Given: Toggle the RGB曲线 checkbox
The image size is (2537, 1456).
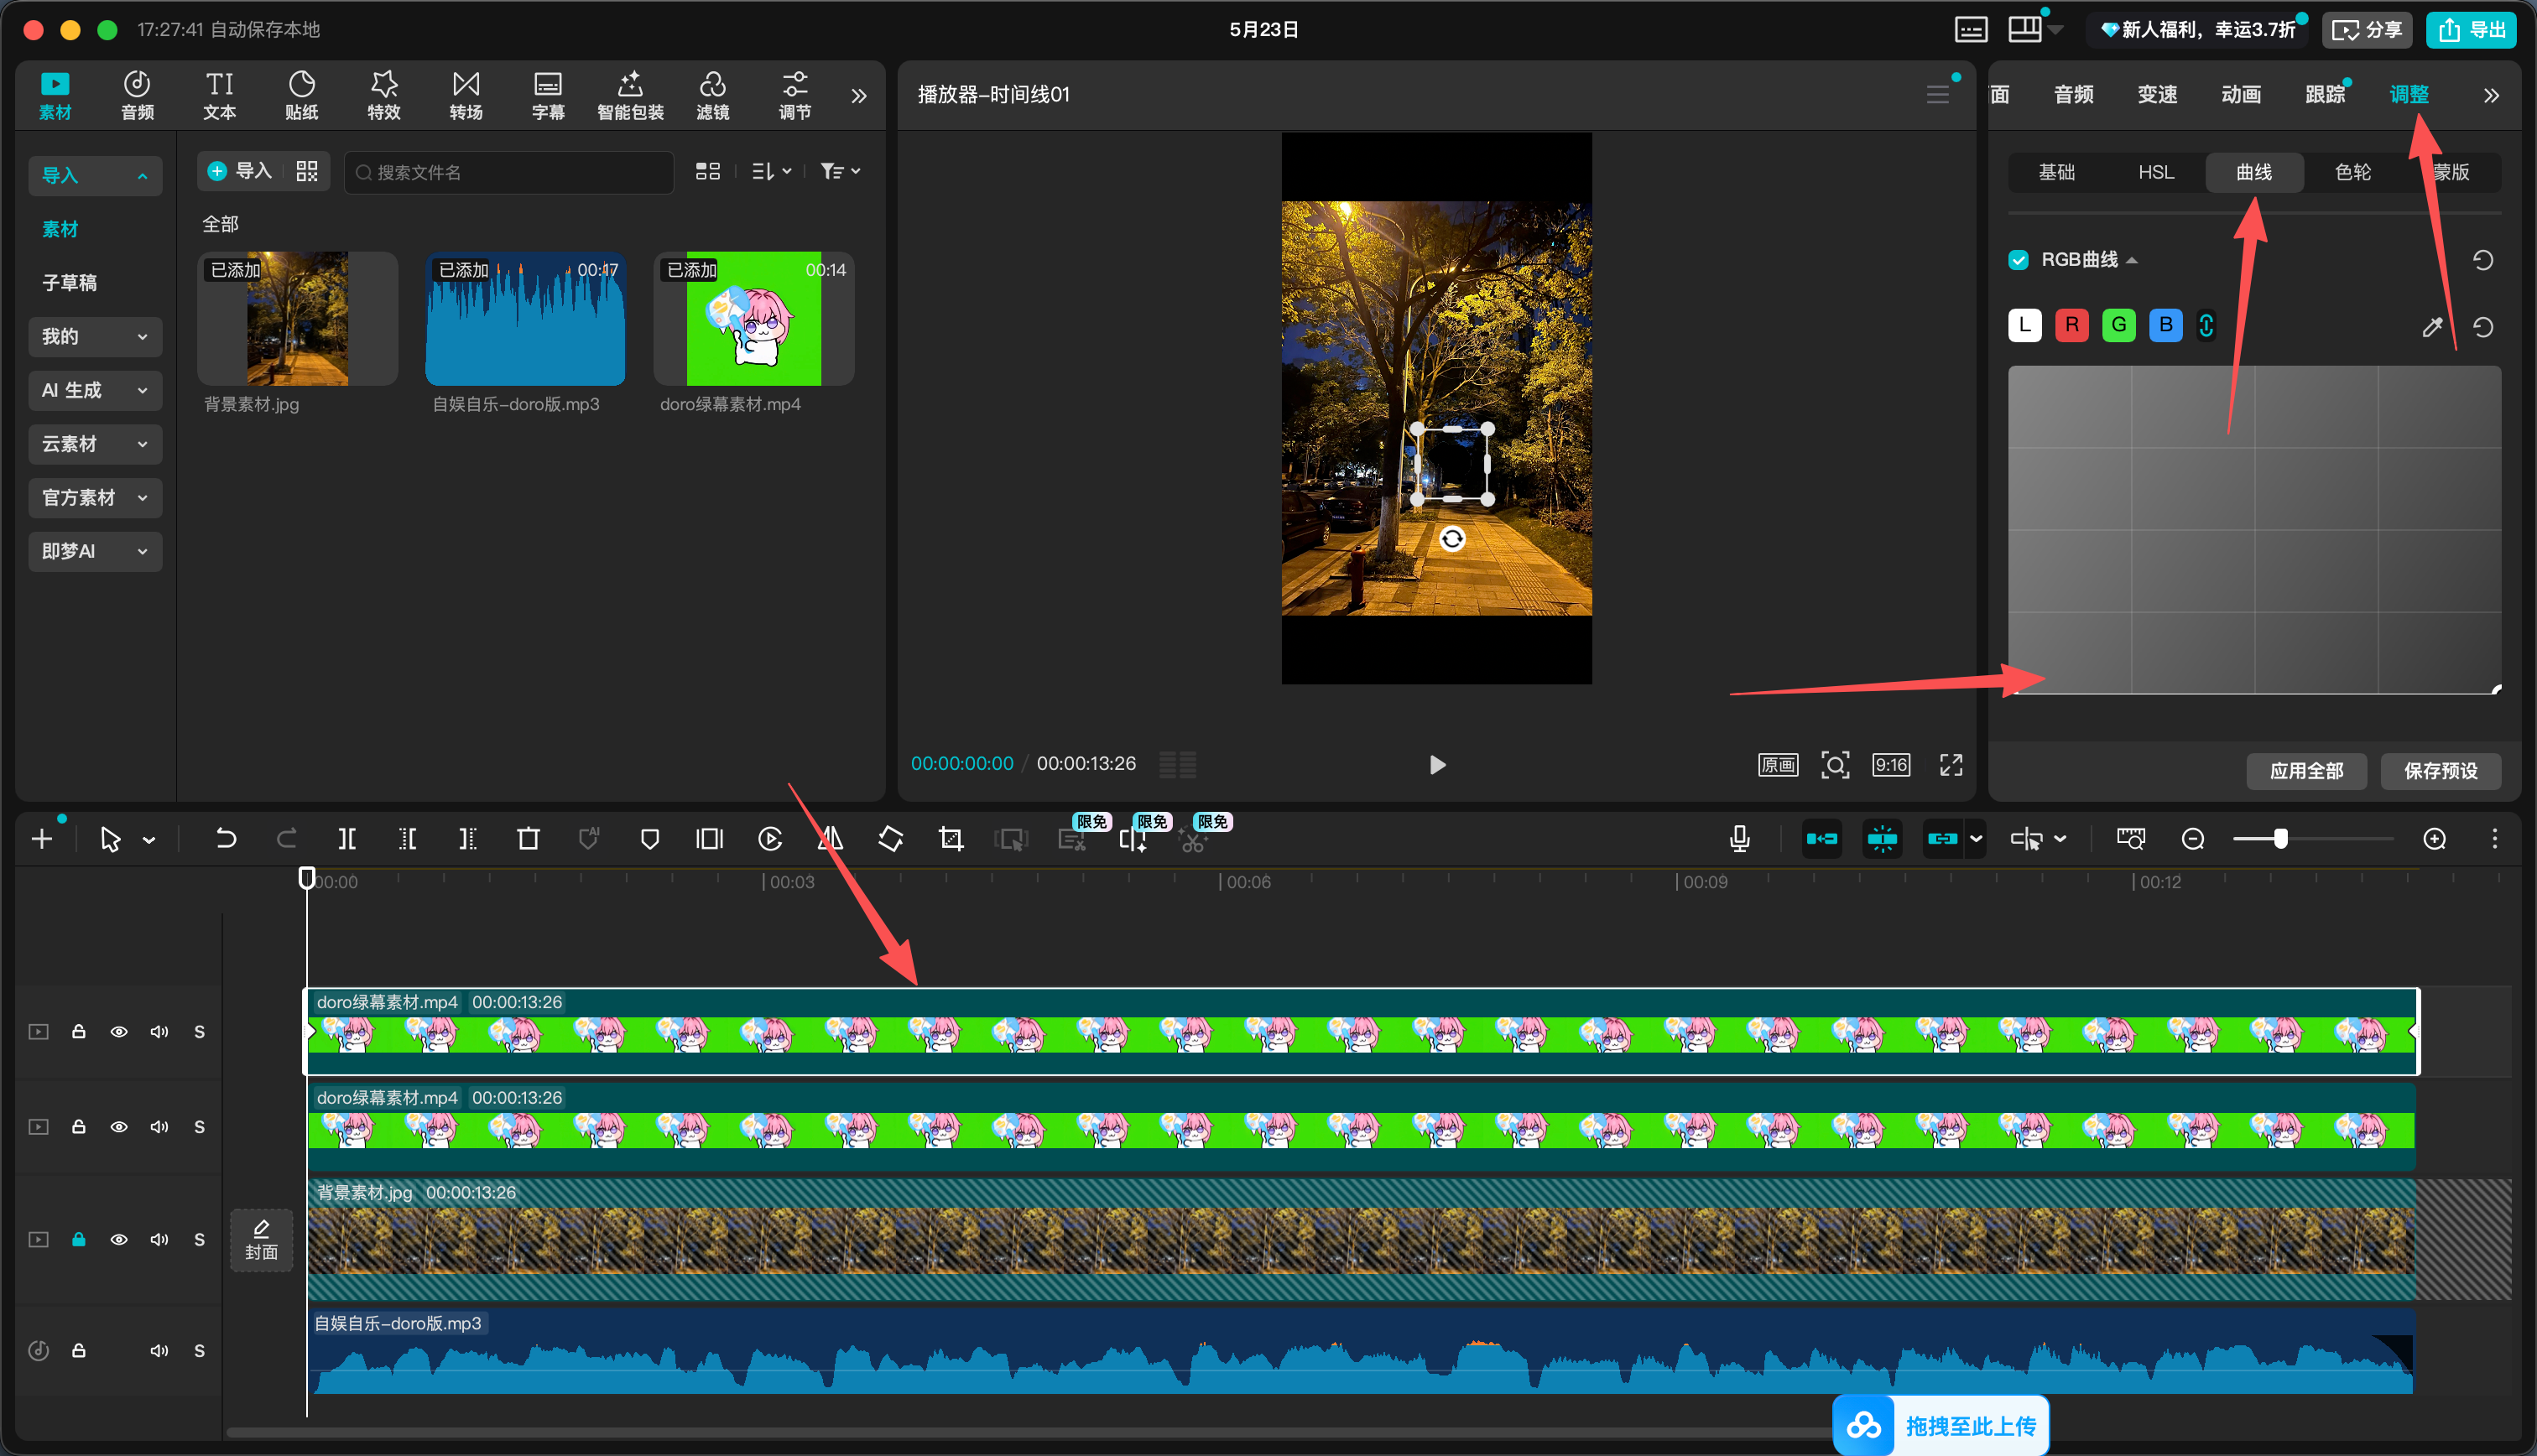Looking at the screenshot, I should 2019,260.
